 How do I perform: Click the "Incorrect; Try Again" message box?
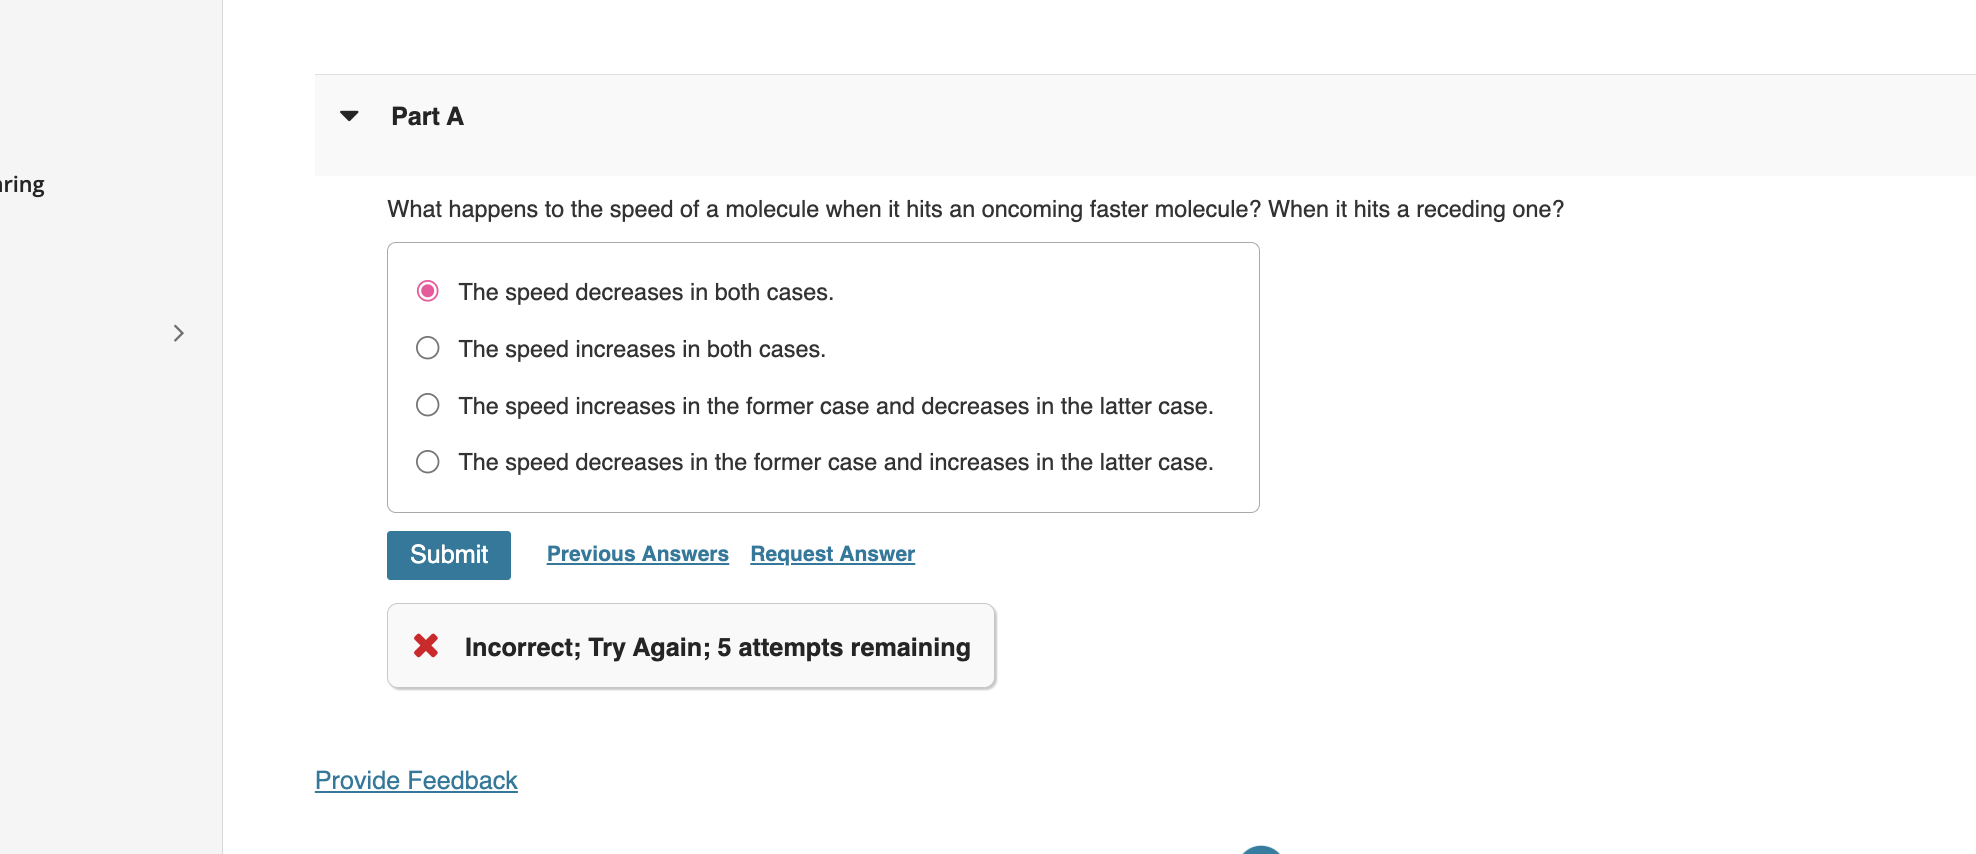(x=690, y=646)
